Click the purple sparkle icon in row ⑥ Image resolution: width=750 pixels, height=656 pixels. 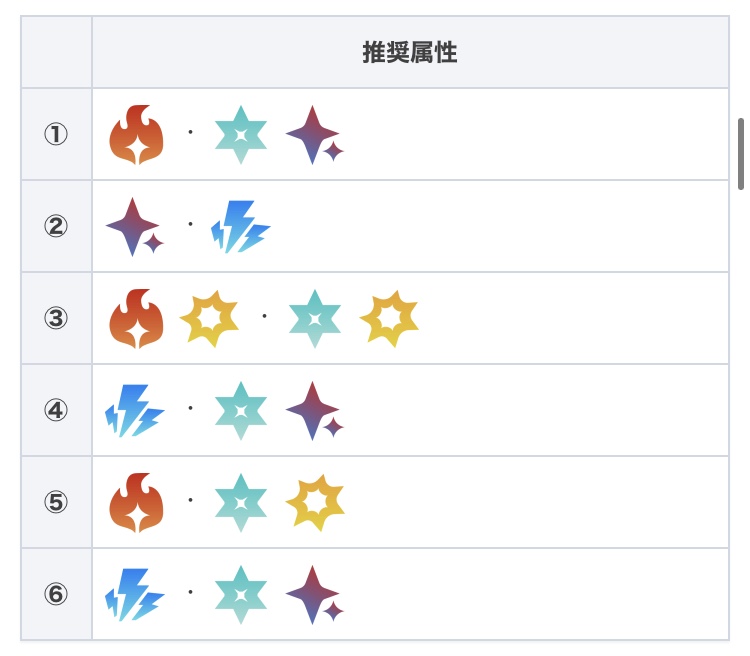(x=315, y=595)
